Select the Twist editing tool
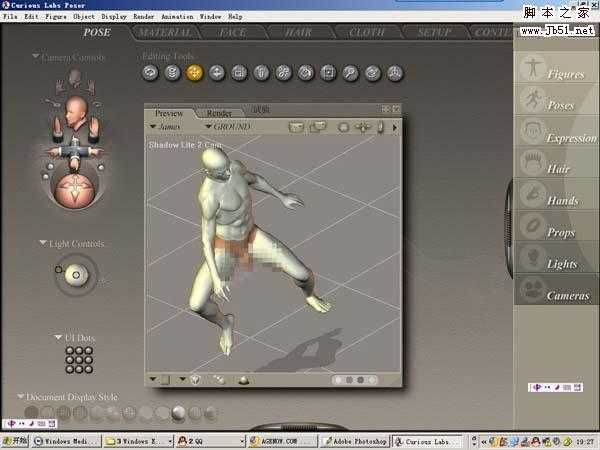The image size is (600, 450). pyautogui.click(x=172, y=72)
